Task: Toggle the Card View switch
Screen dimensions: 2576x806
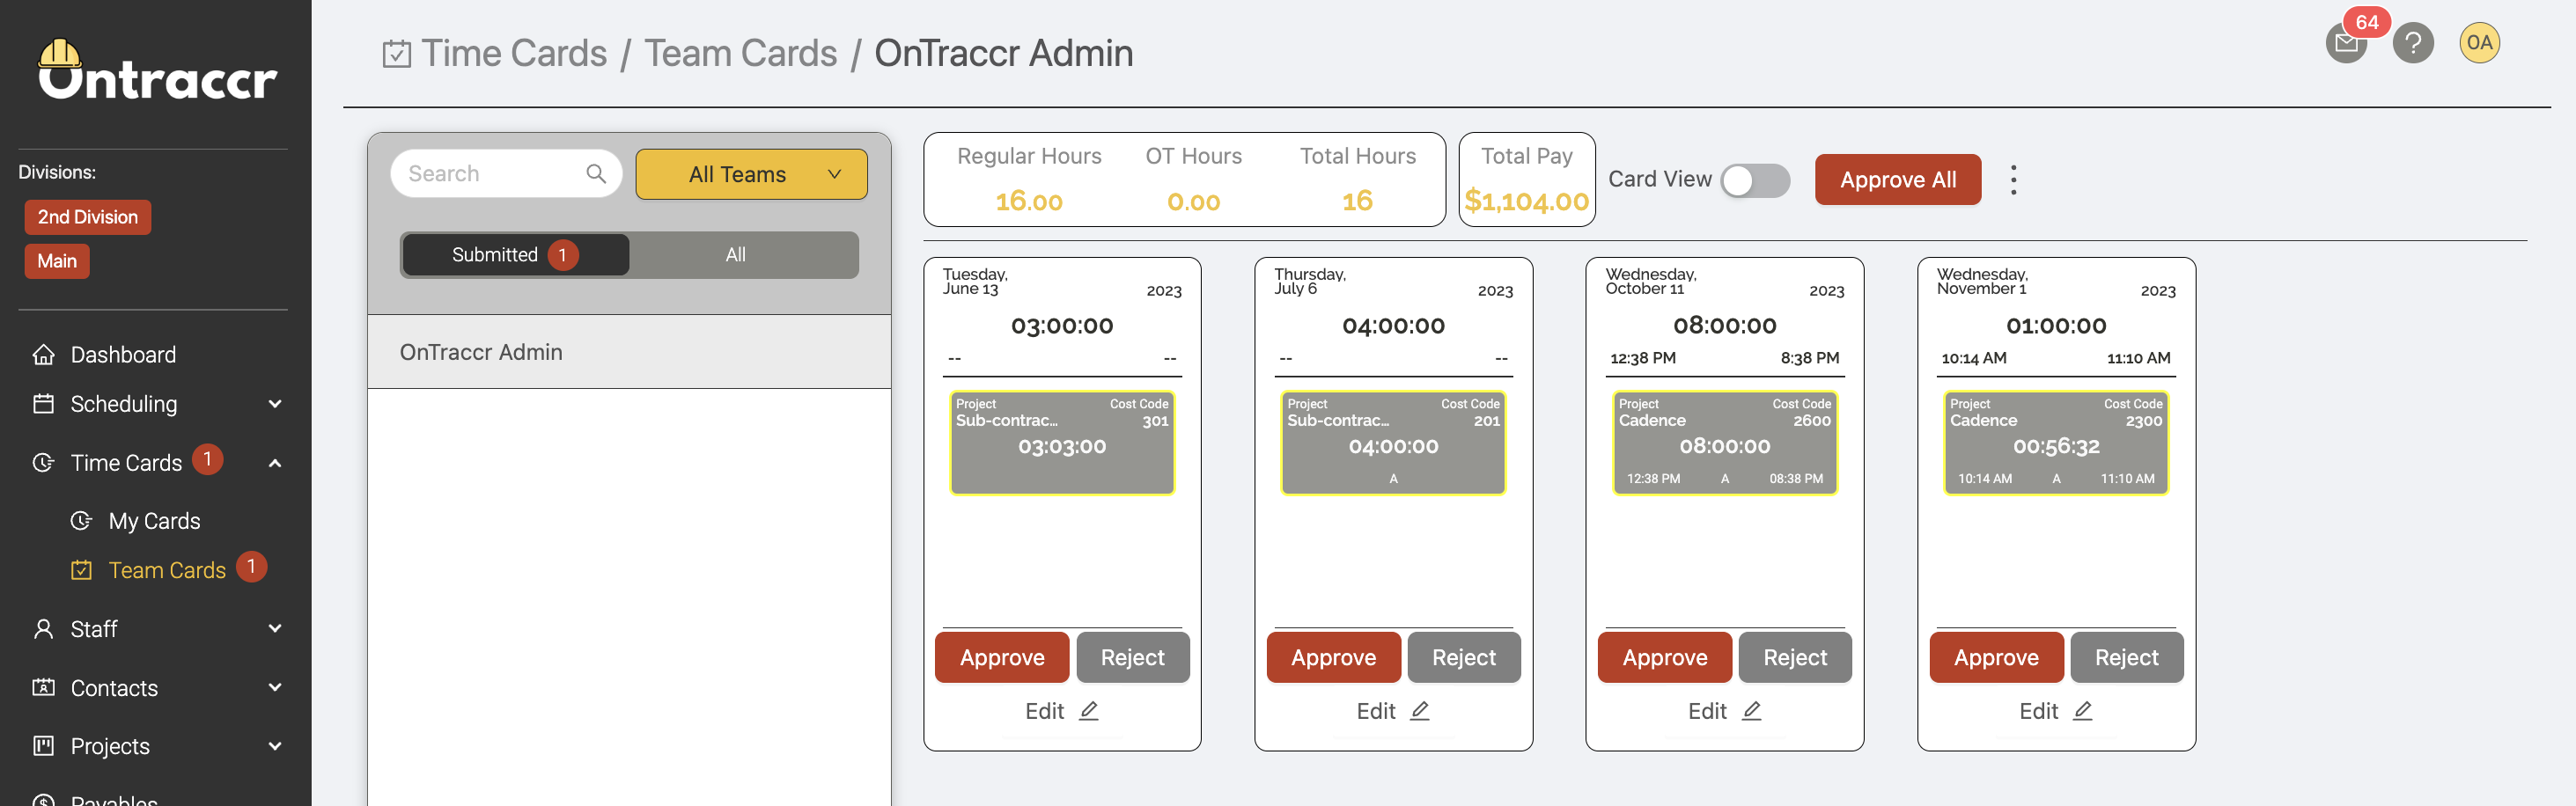Action: pyautogui.click(x=1755, y=181)
